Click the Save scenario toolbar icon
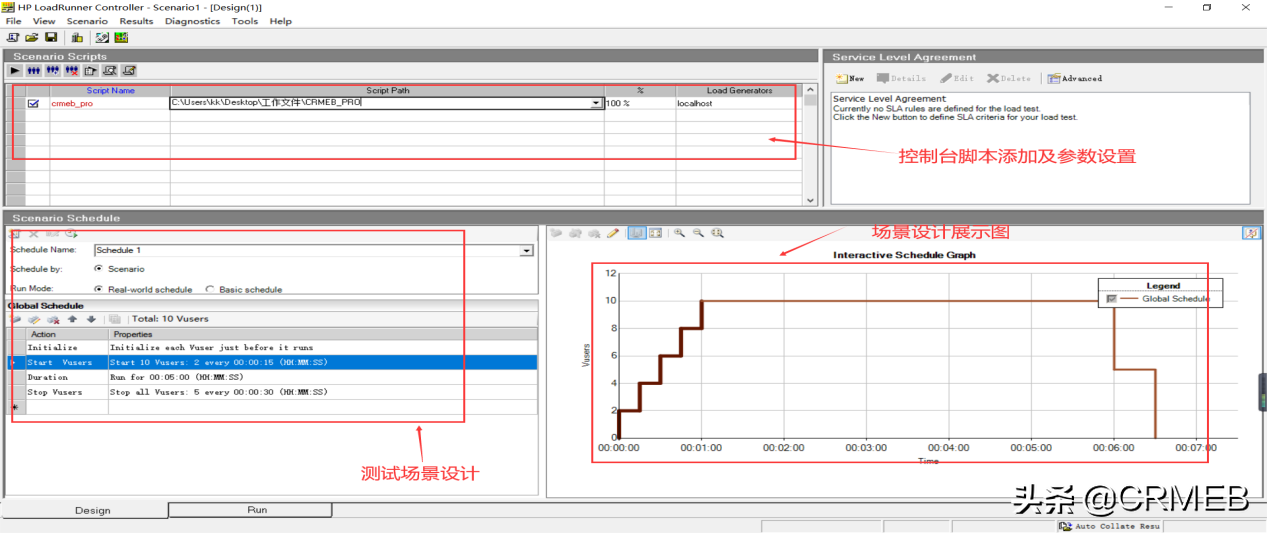 pyautogui.click(x=51, y=38)
